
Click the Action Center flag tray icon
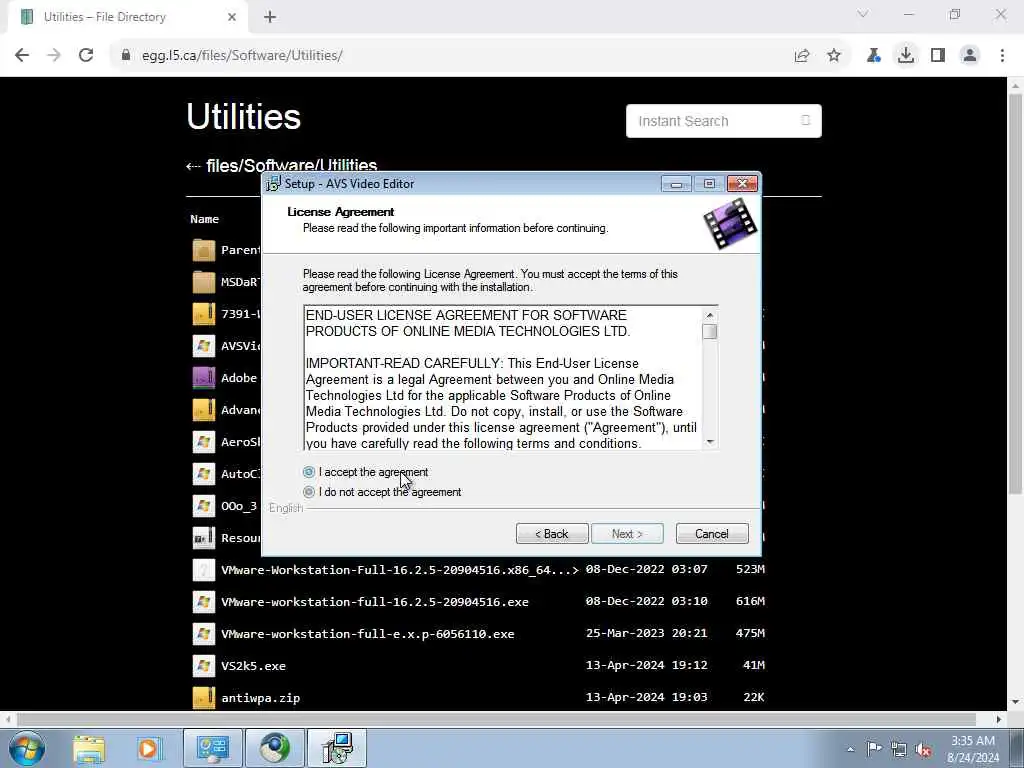pos(873,749)
